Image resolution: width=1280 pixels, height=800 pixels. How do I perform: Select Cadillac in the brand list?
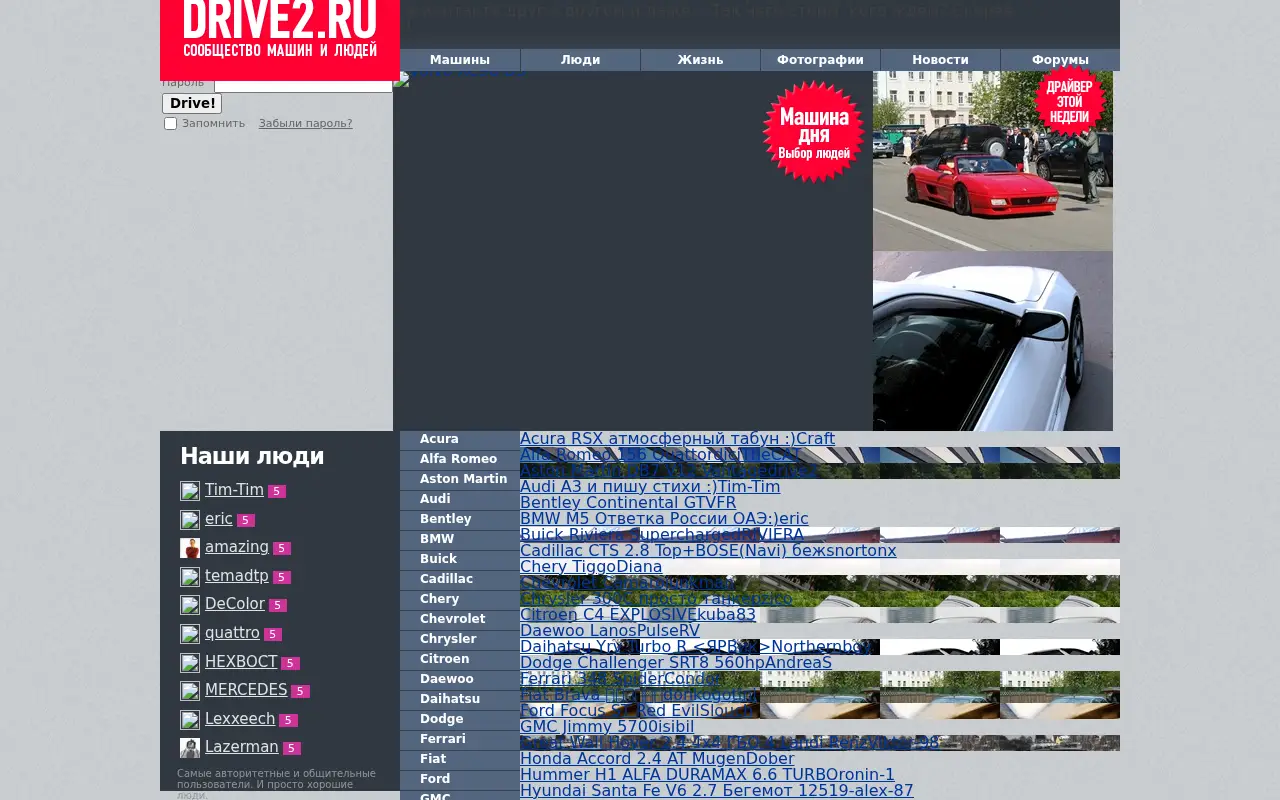pos(460,580)
